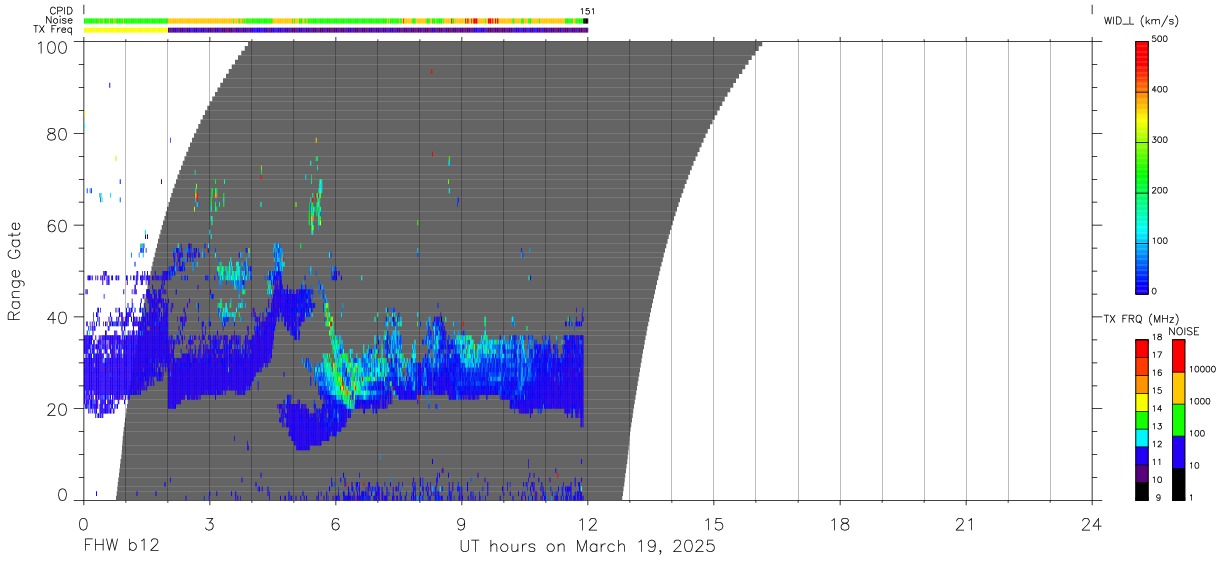This screenshot has width=1228, height=567.
Task: Click the WID⊥ (km/s) velocity width colorbar
Action: pos(1142,166)
